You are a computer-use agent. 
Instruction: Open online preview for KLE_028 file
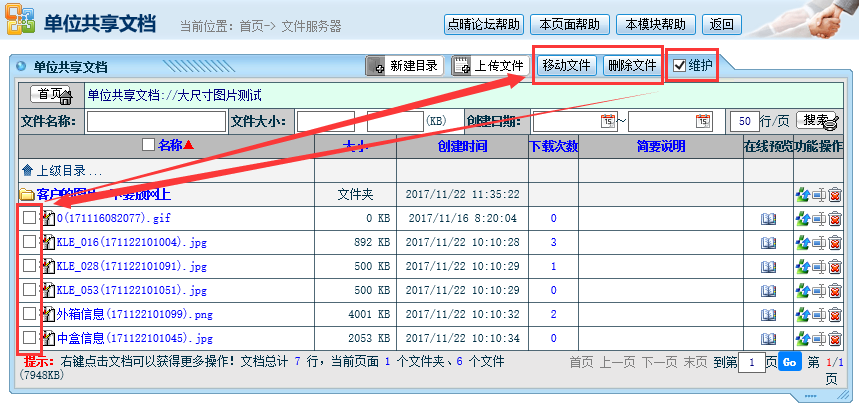(x=768, y=266)
